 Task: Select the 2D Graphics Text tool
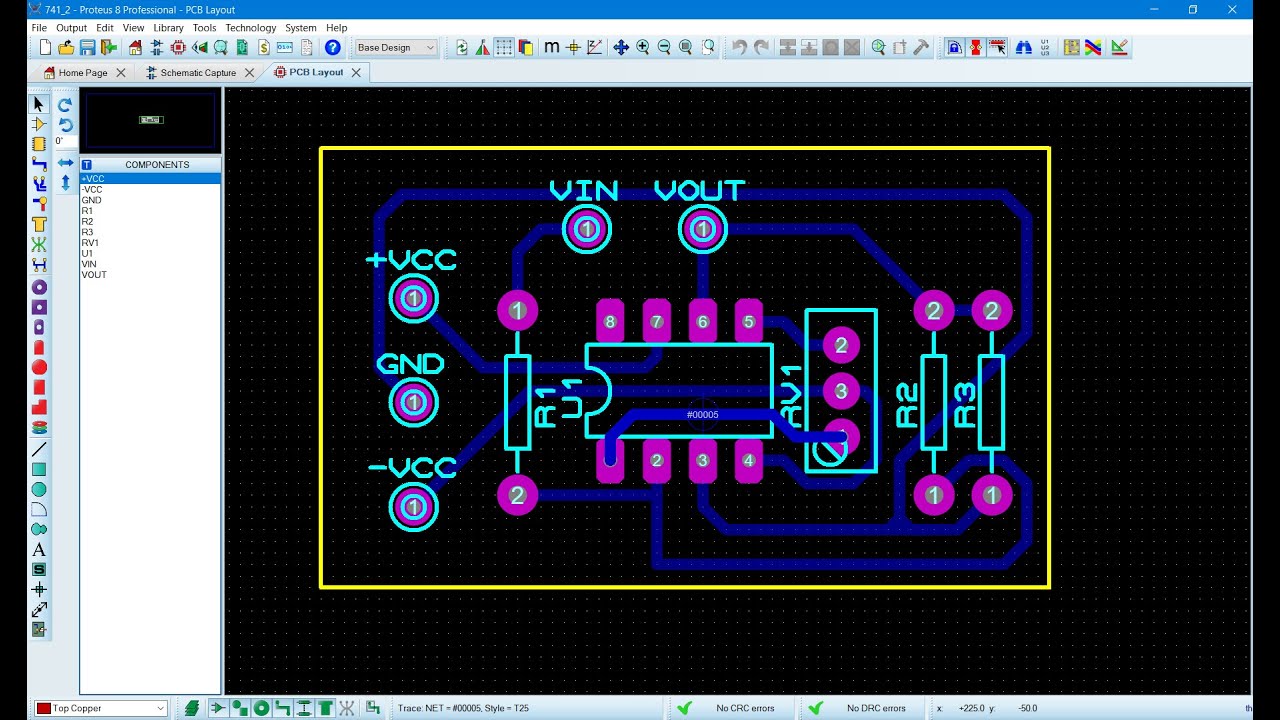(x=39, y=549)
